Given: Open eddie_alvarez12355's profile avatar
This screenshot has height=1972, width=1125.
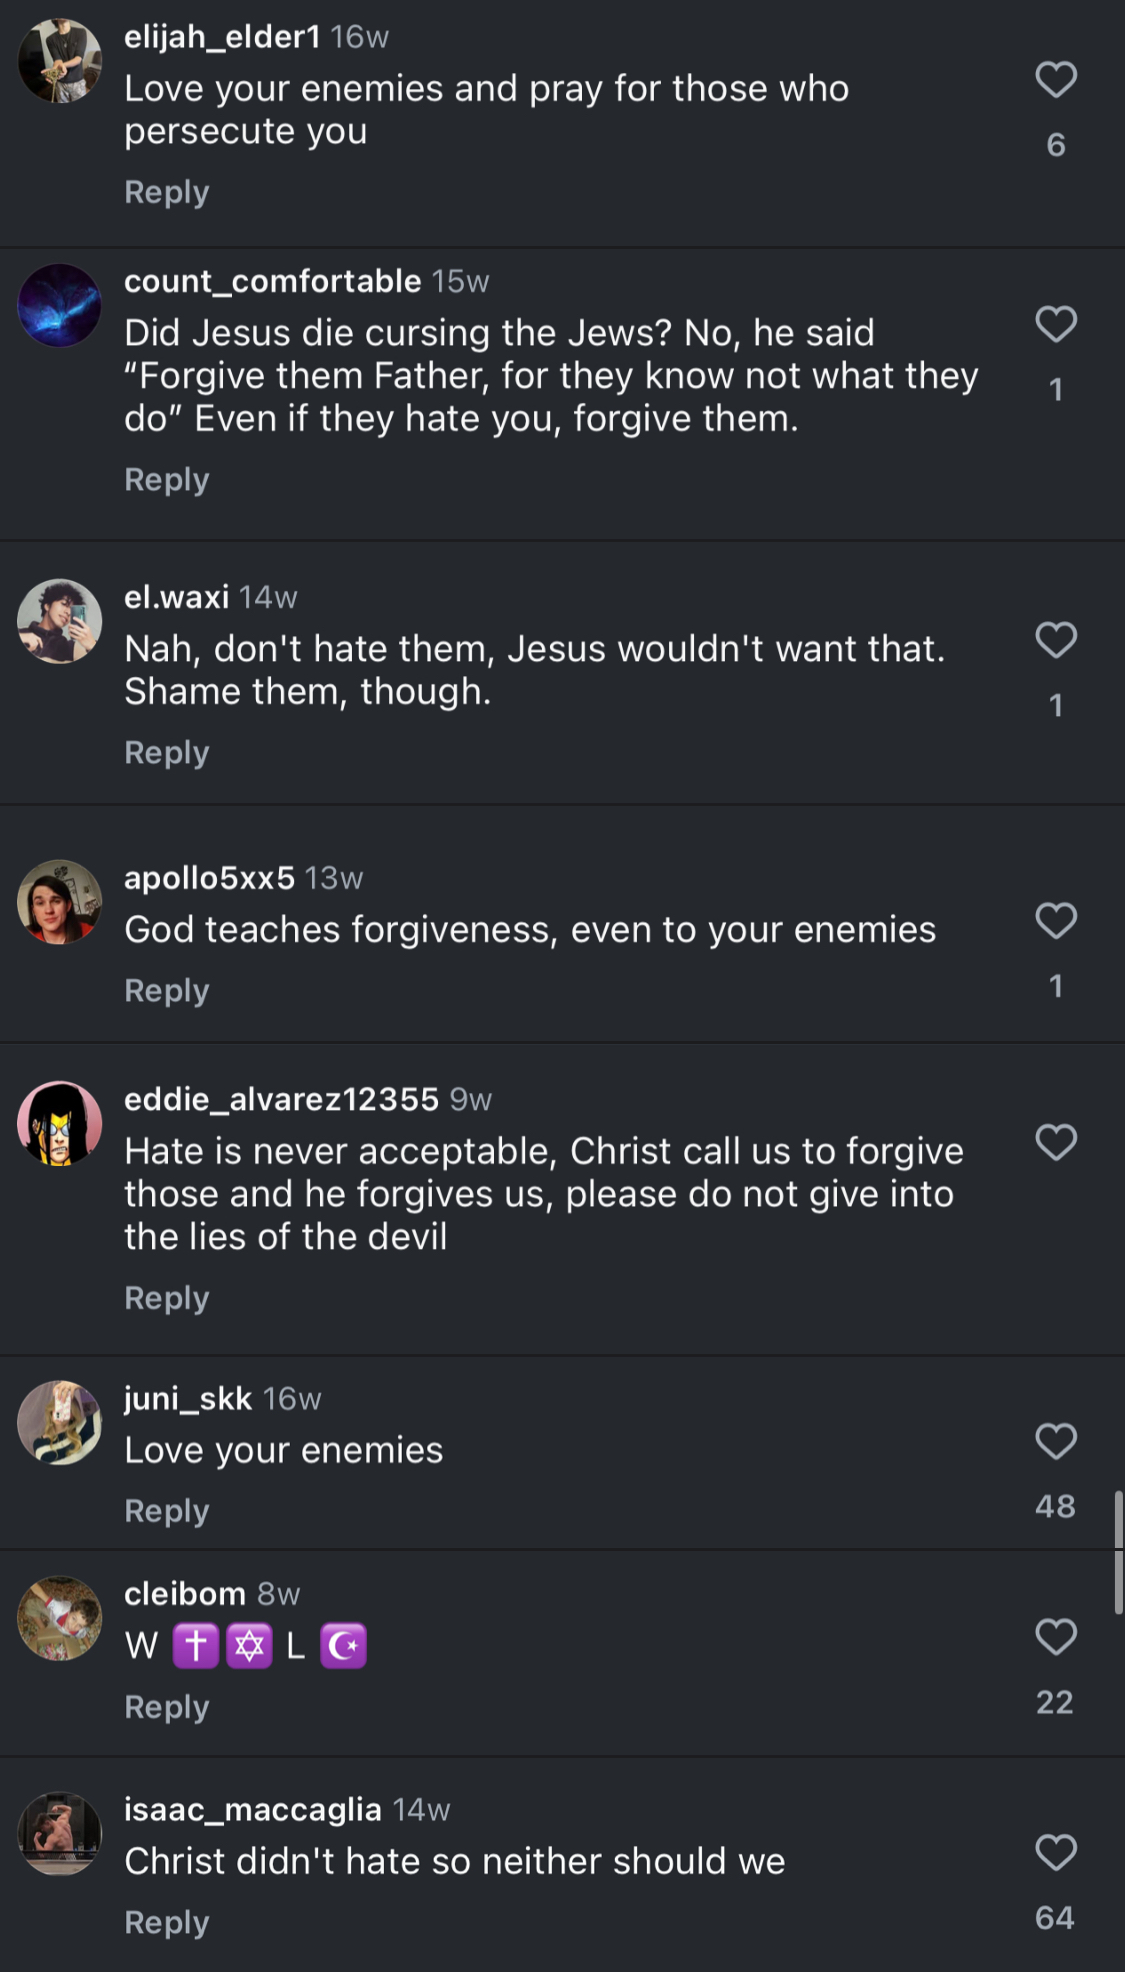Looking at the screenshot, I should click(60, 1123).
